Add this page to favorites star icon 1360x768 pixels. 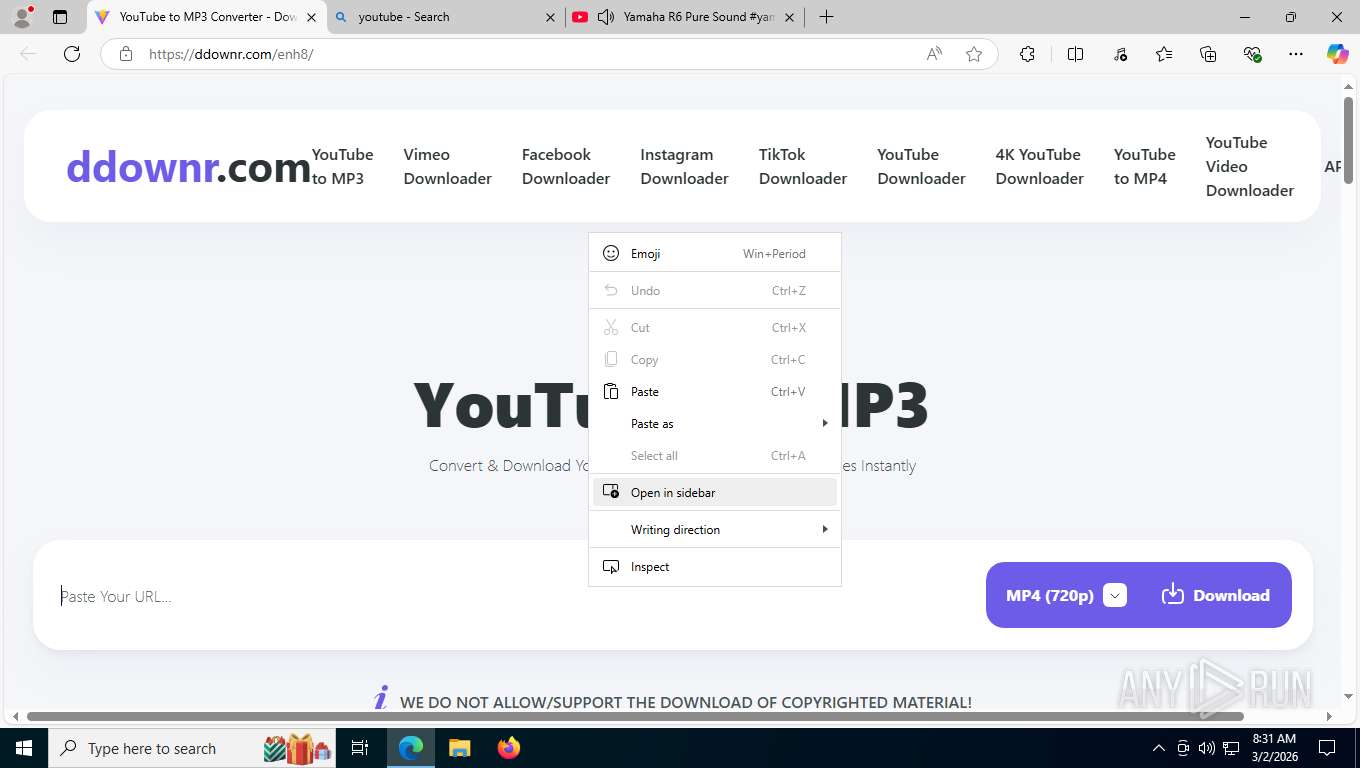coord(974,54)
